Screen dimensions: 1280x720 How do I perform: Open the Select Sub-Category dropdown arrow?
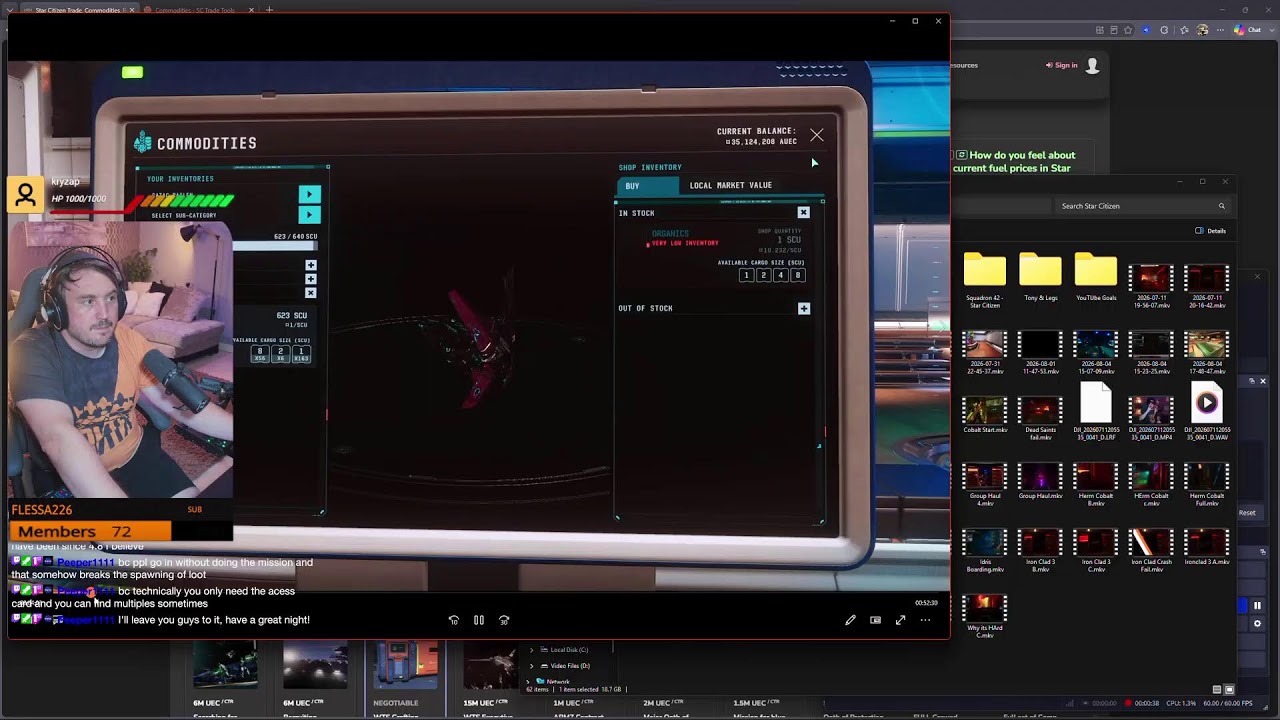coord(310,215)
